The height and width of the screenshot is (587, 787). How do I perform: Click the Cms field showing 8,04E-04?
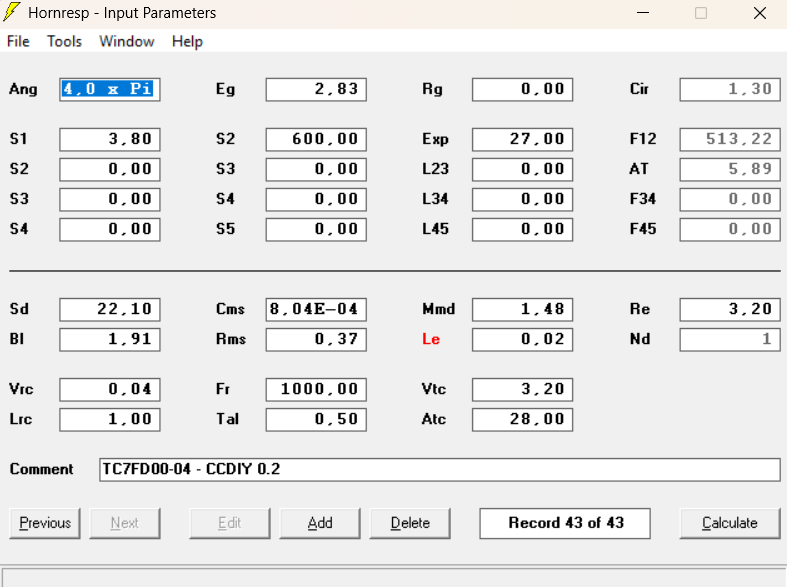316,310
